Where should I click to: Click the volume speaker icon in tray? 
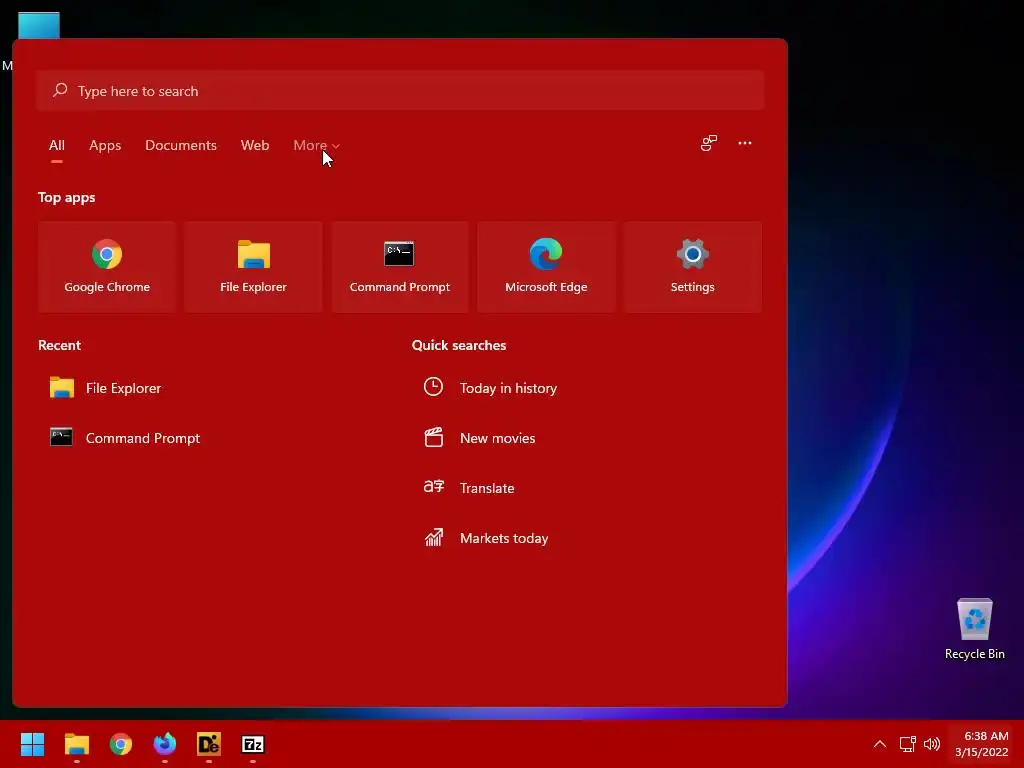point(932,744)
